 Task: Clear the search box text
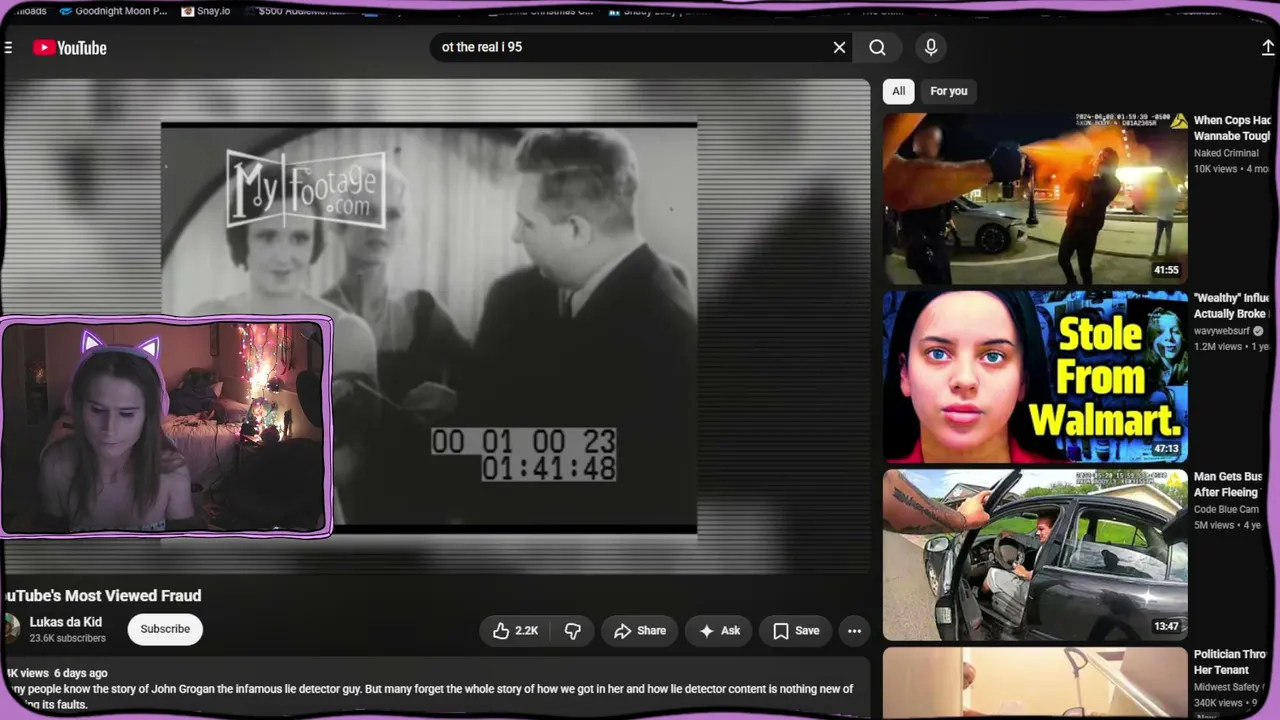tap(839, 47)
